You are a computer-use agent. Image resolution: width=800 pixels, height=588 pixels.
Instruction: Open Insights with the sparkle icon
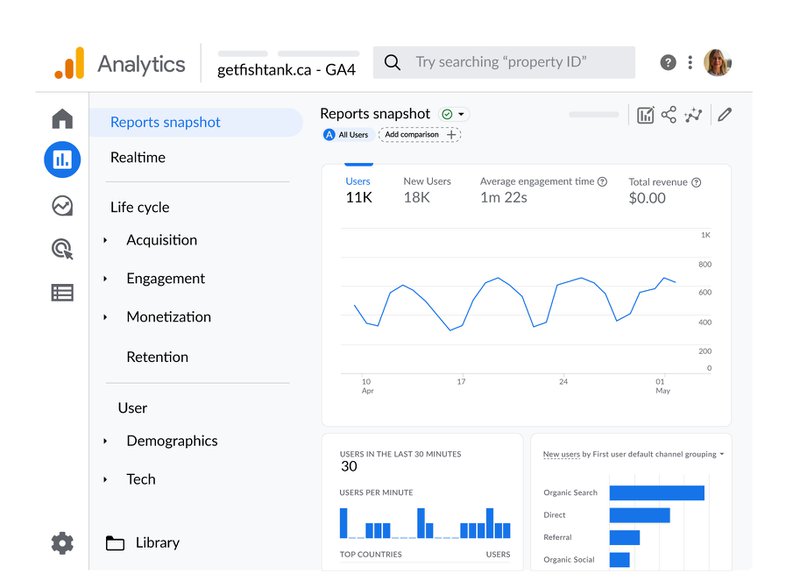(695, 115)
